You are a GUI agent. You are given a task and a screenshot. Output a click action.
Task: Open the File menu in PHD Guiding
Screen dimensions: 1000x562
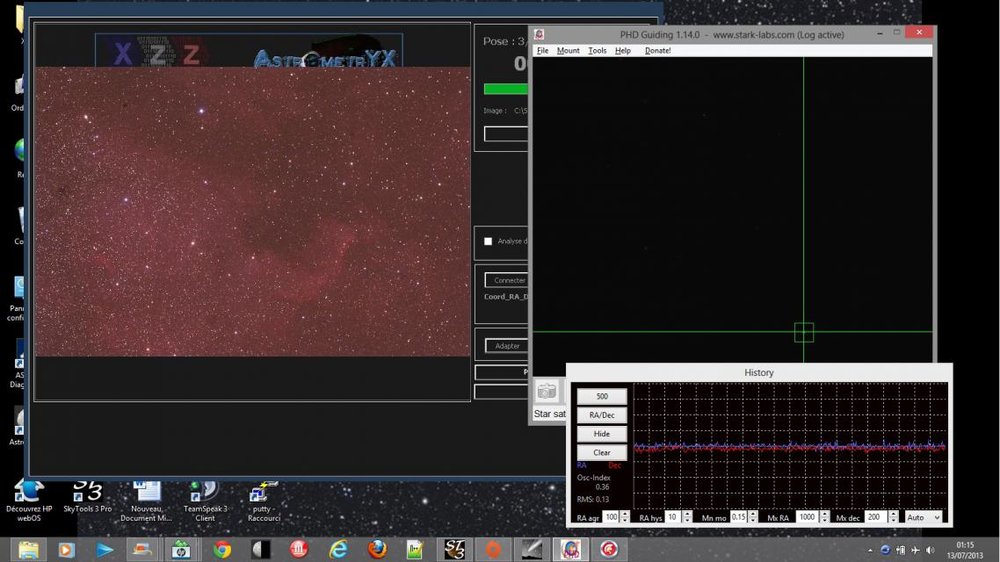tap(542, 50)
